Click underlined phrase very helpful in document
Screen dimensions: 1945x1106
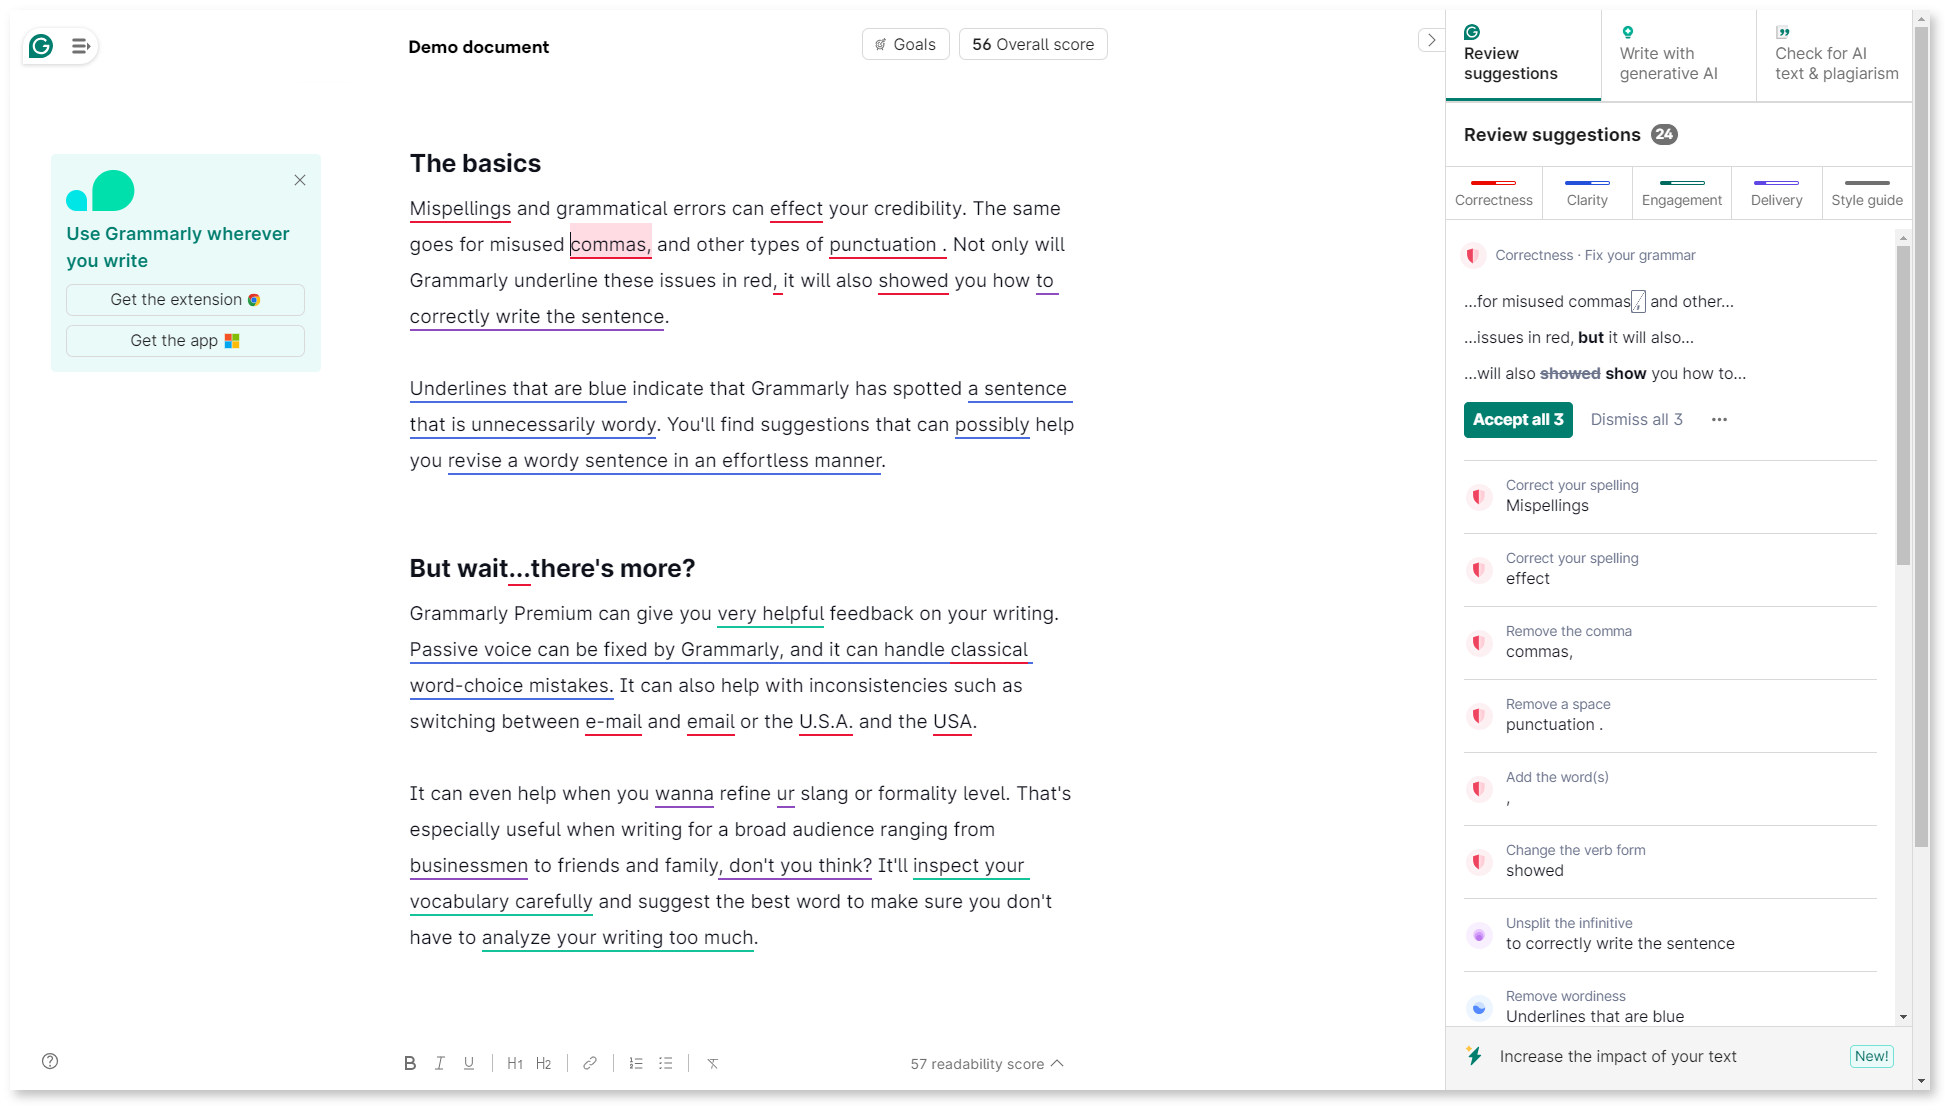[x=770, y=614]
